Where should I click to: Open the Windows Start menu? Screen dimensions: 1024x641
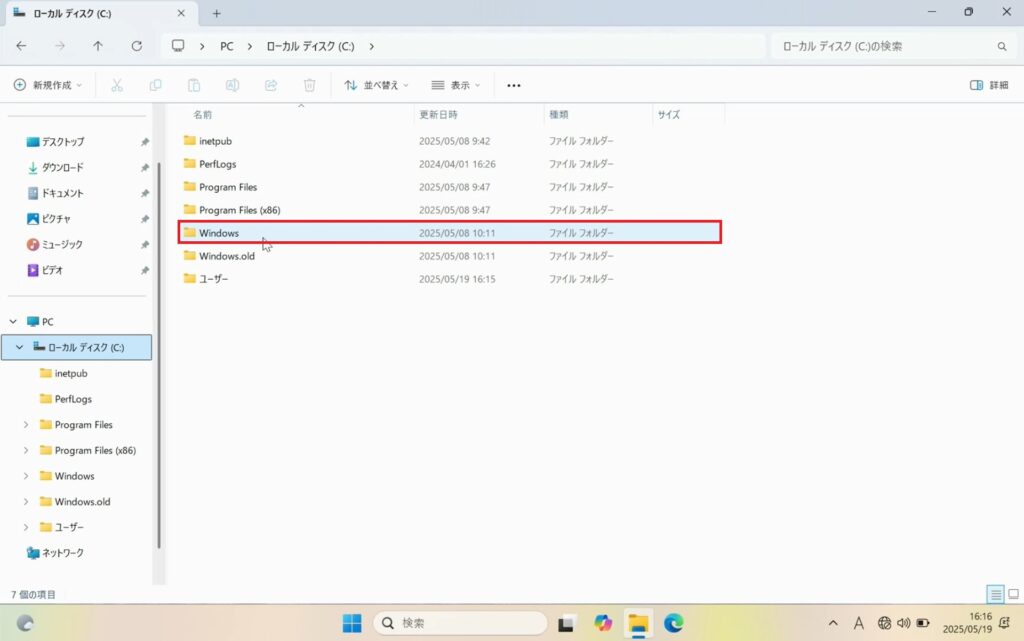352,623
